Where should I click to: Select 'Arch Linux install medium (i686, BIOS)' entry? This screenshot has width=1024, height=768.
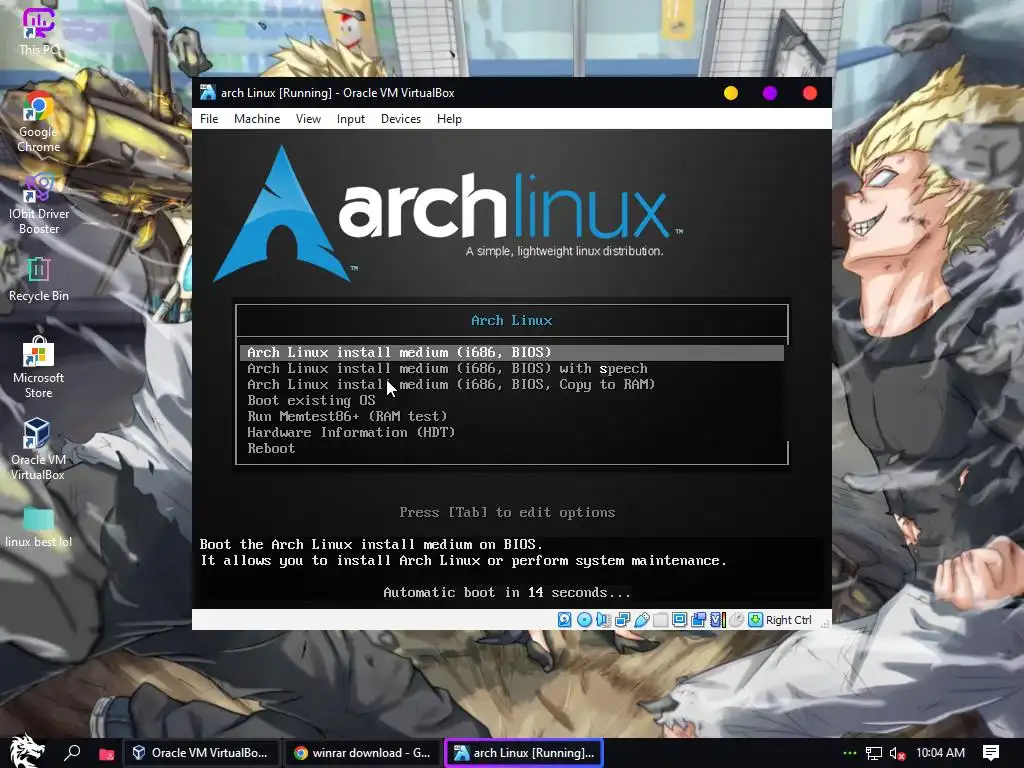(512, 353)
